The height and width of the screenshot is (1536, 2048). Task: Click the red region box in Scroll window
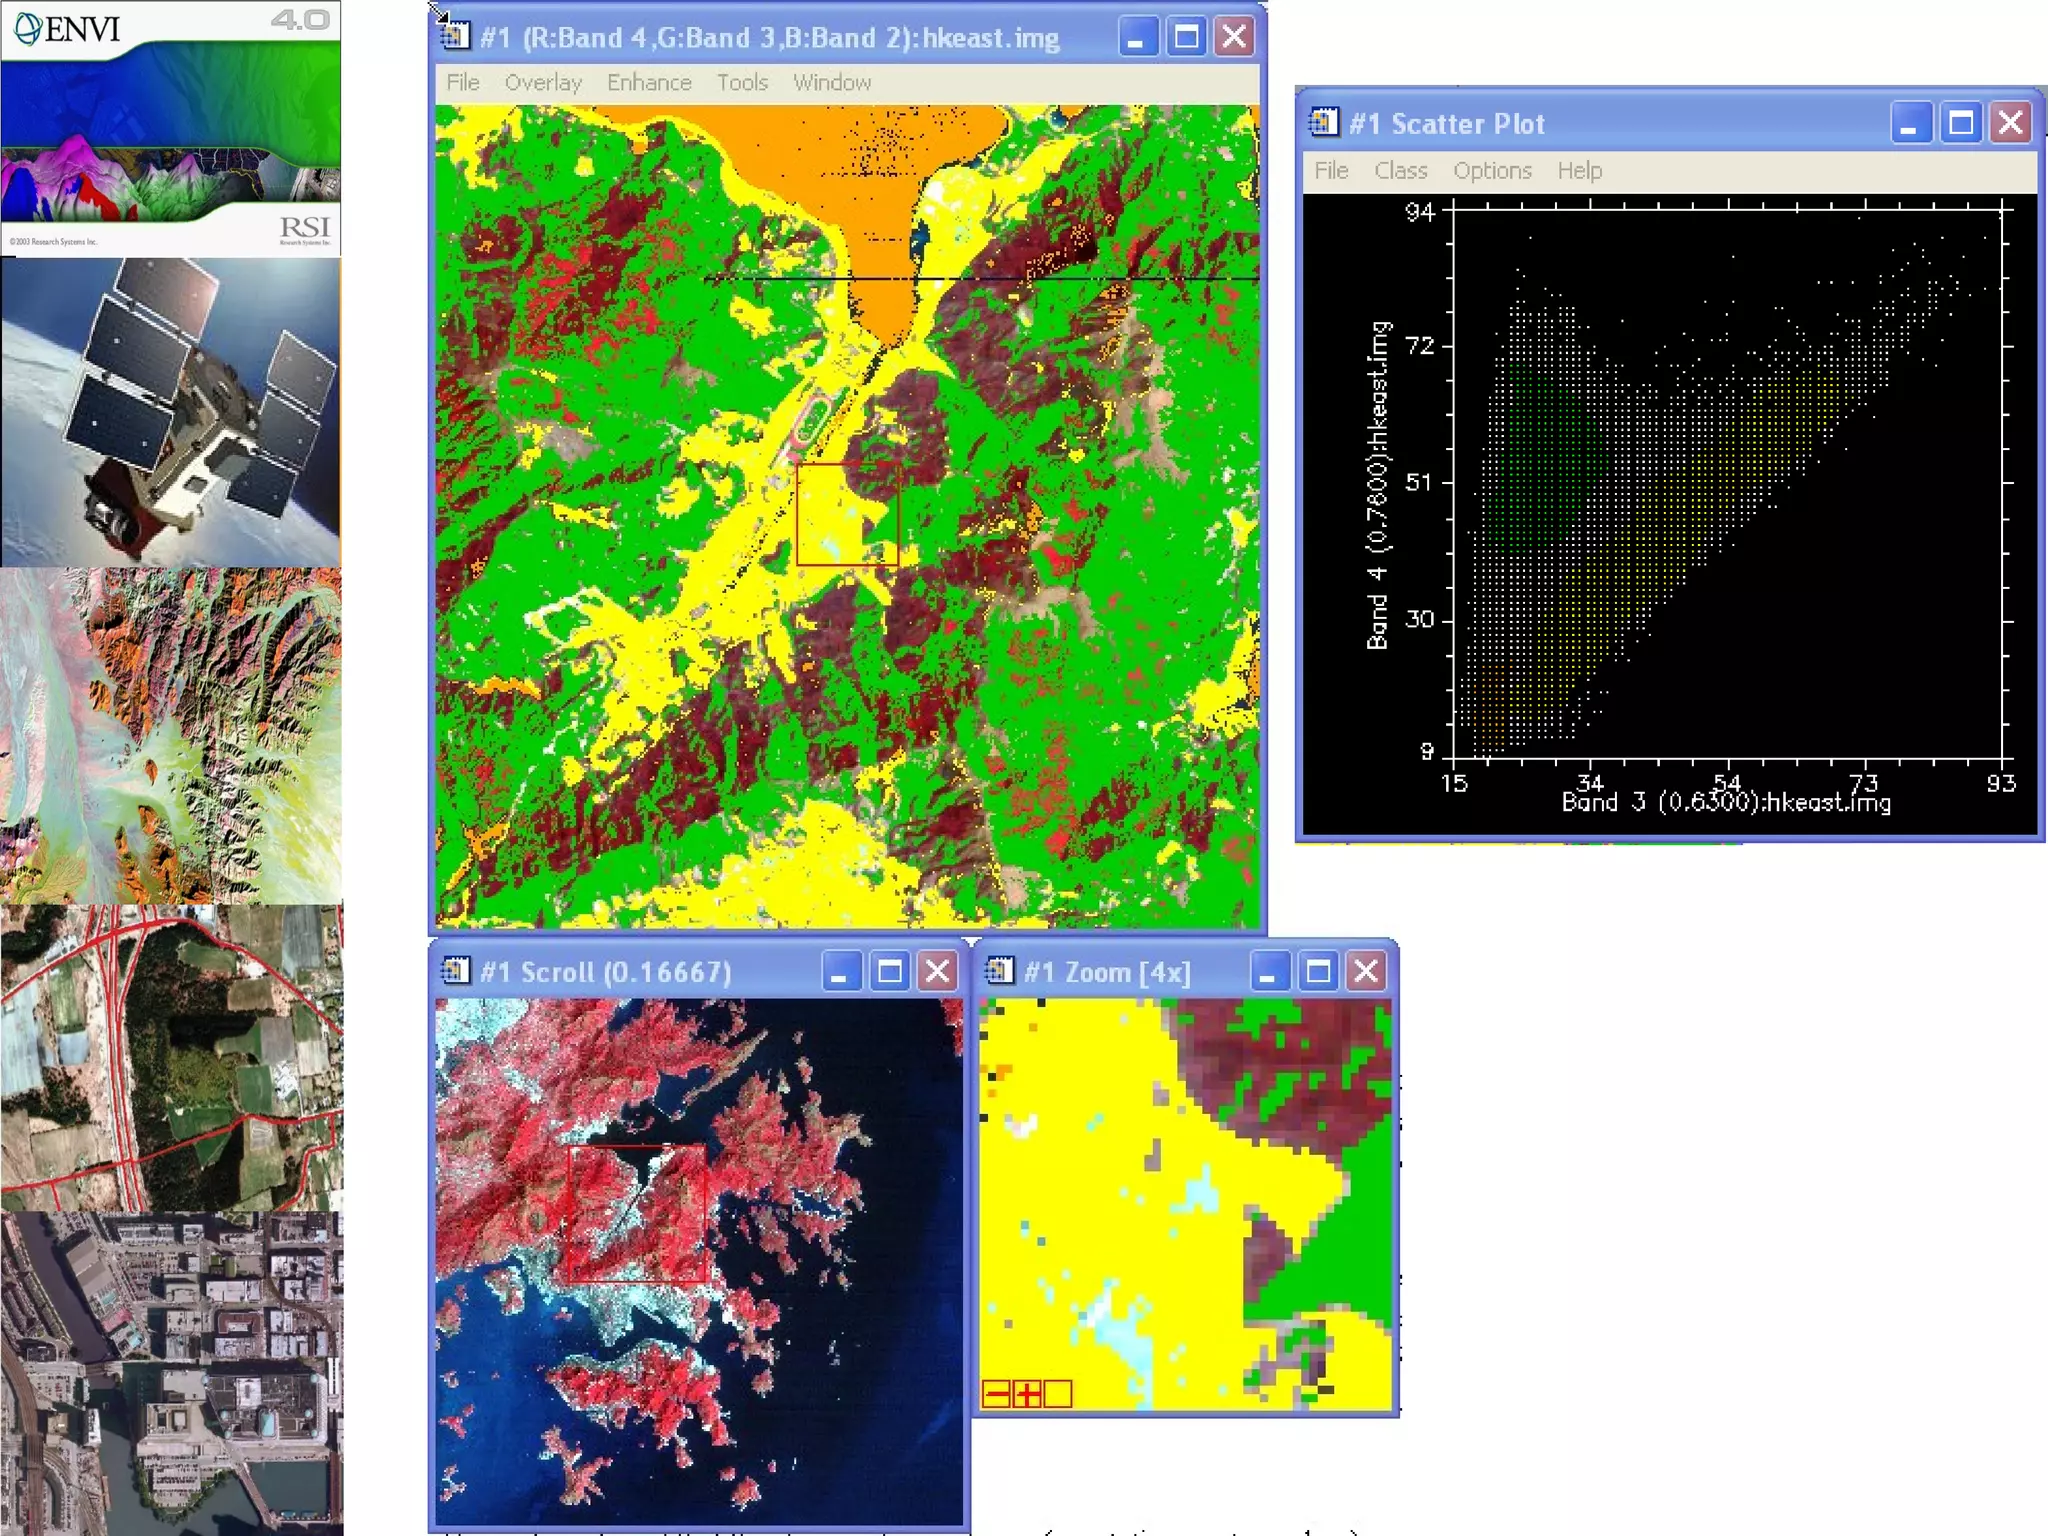coord(636,1213)
